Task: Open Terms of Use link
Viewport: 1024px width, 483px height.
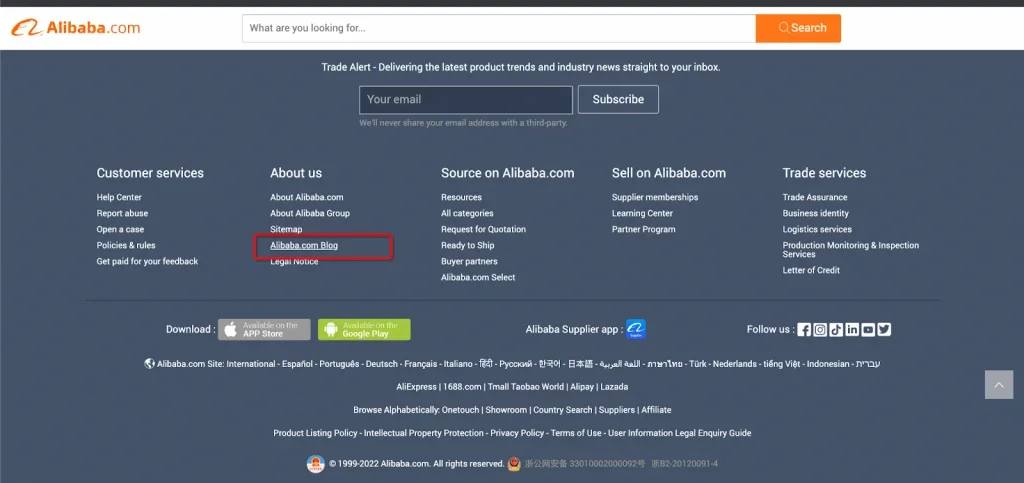Action: (576, 433)
